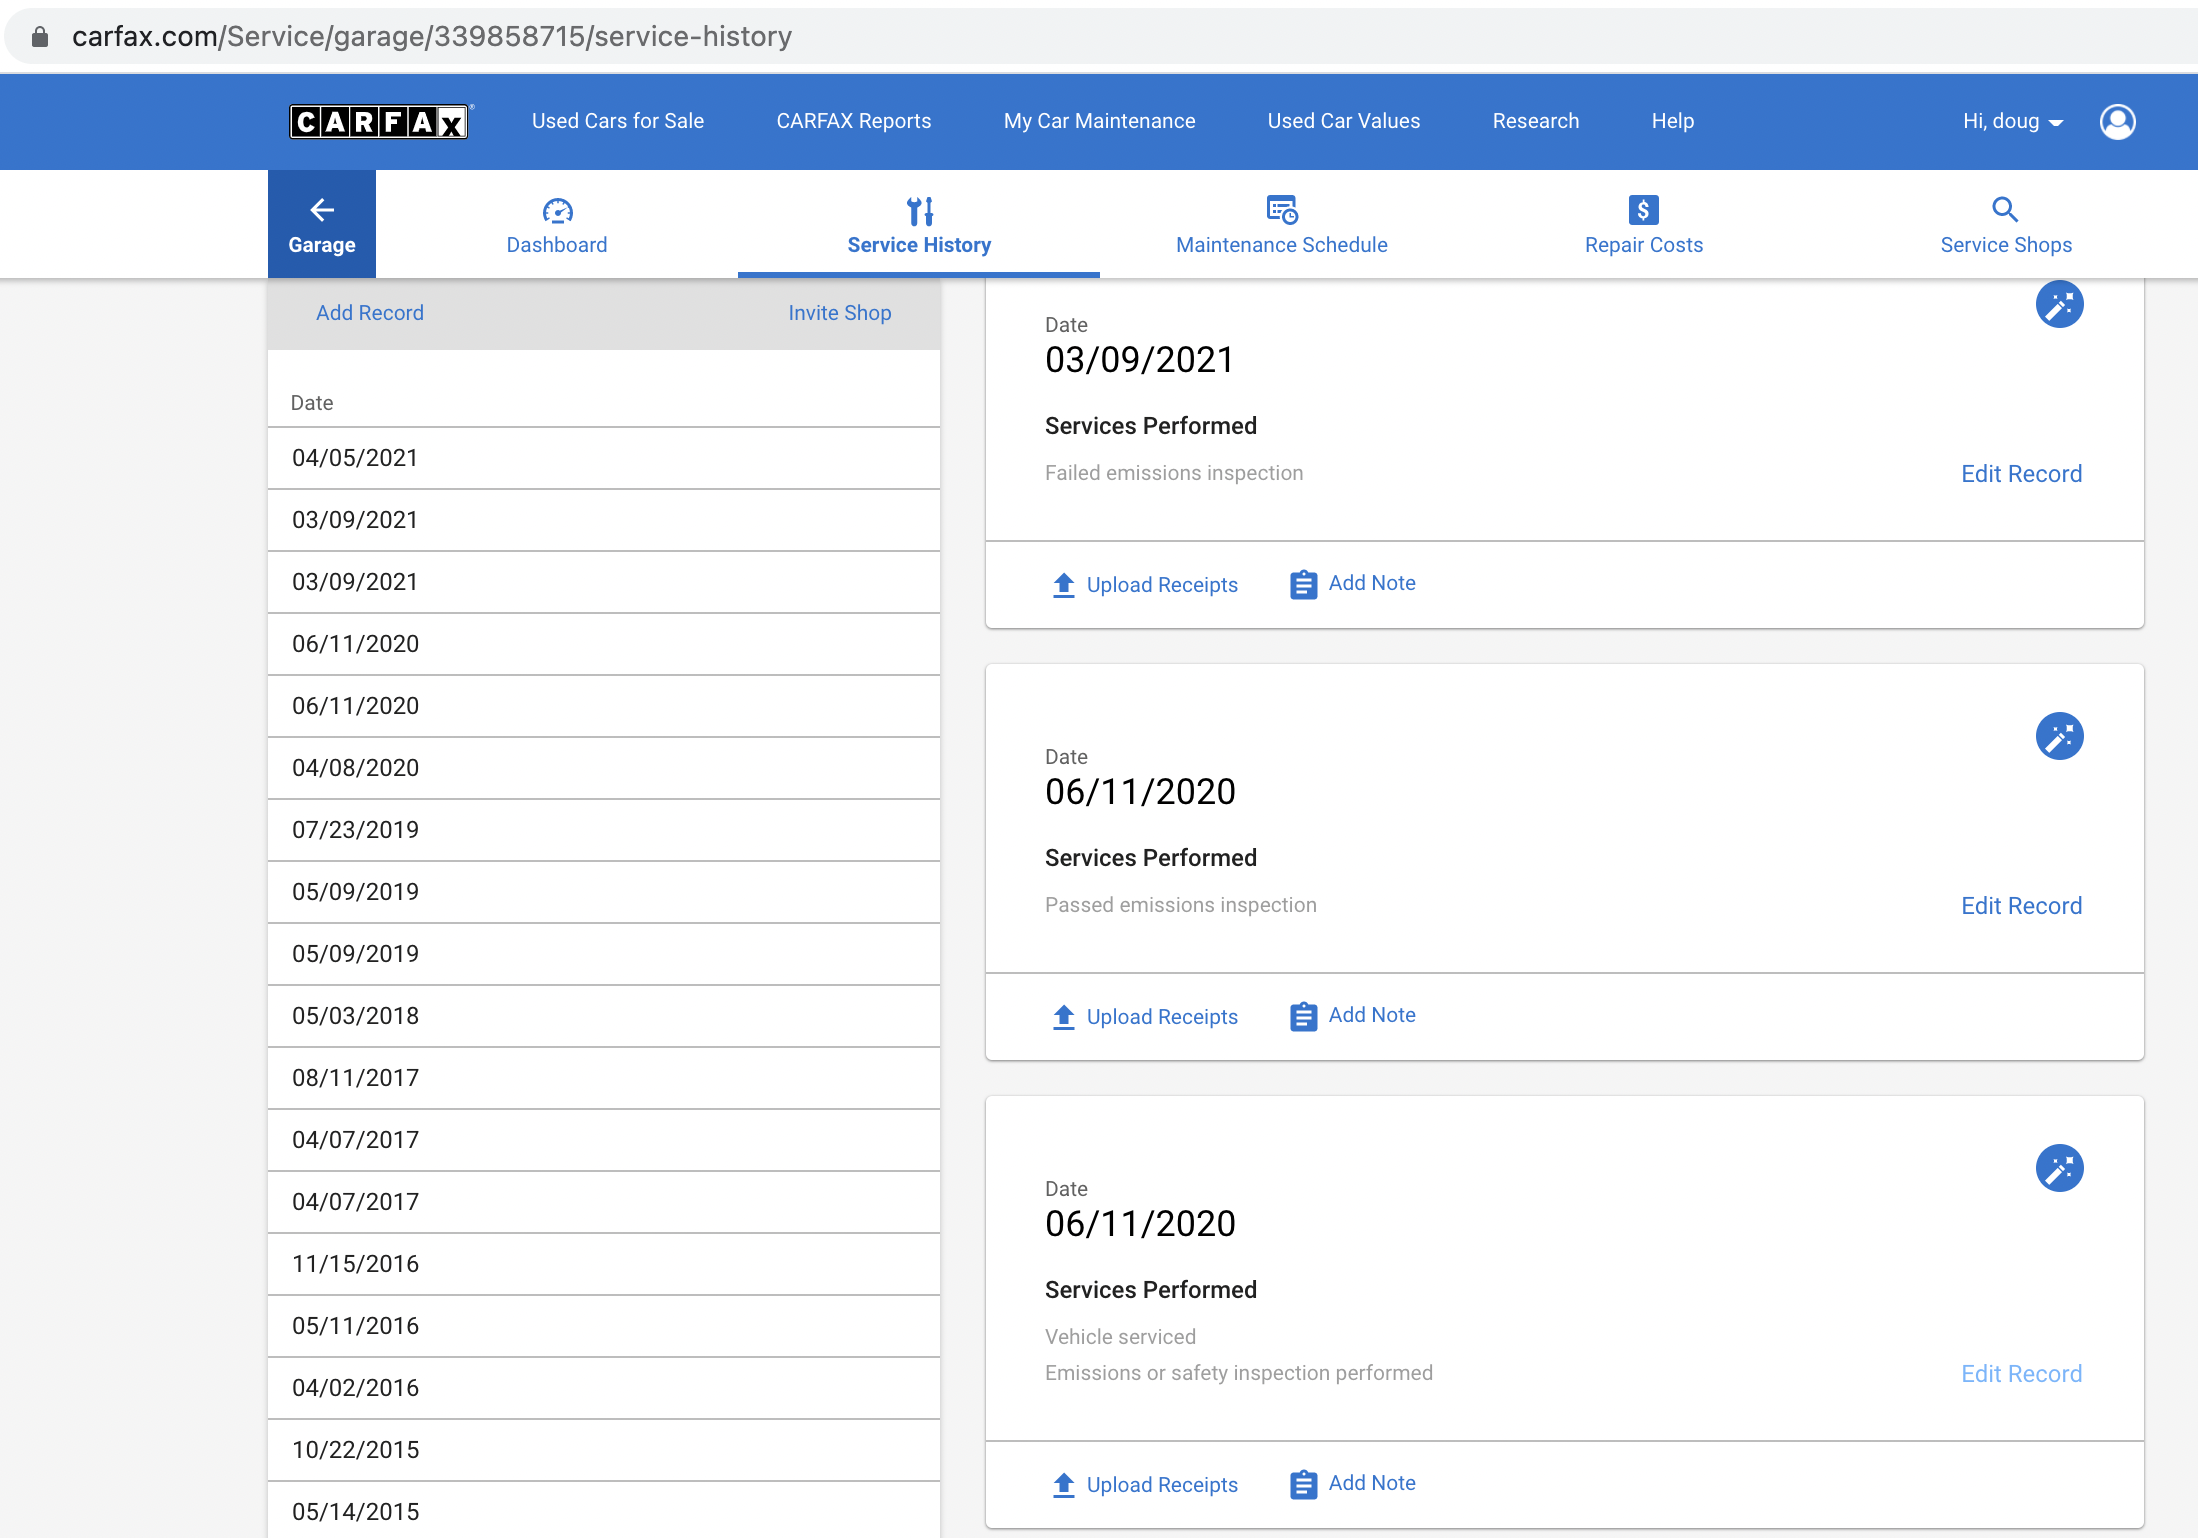Click the Dashboard gauge icon
The height and width of the screenshot is (1538, 2198).
pos(557,211)
